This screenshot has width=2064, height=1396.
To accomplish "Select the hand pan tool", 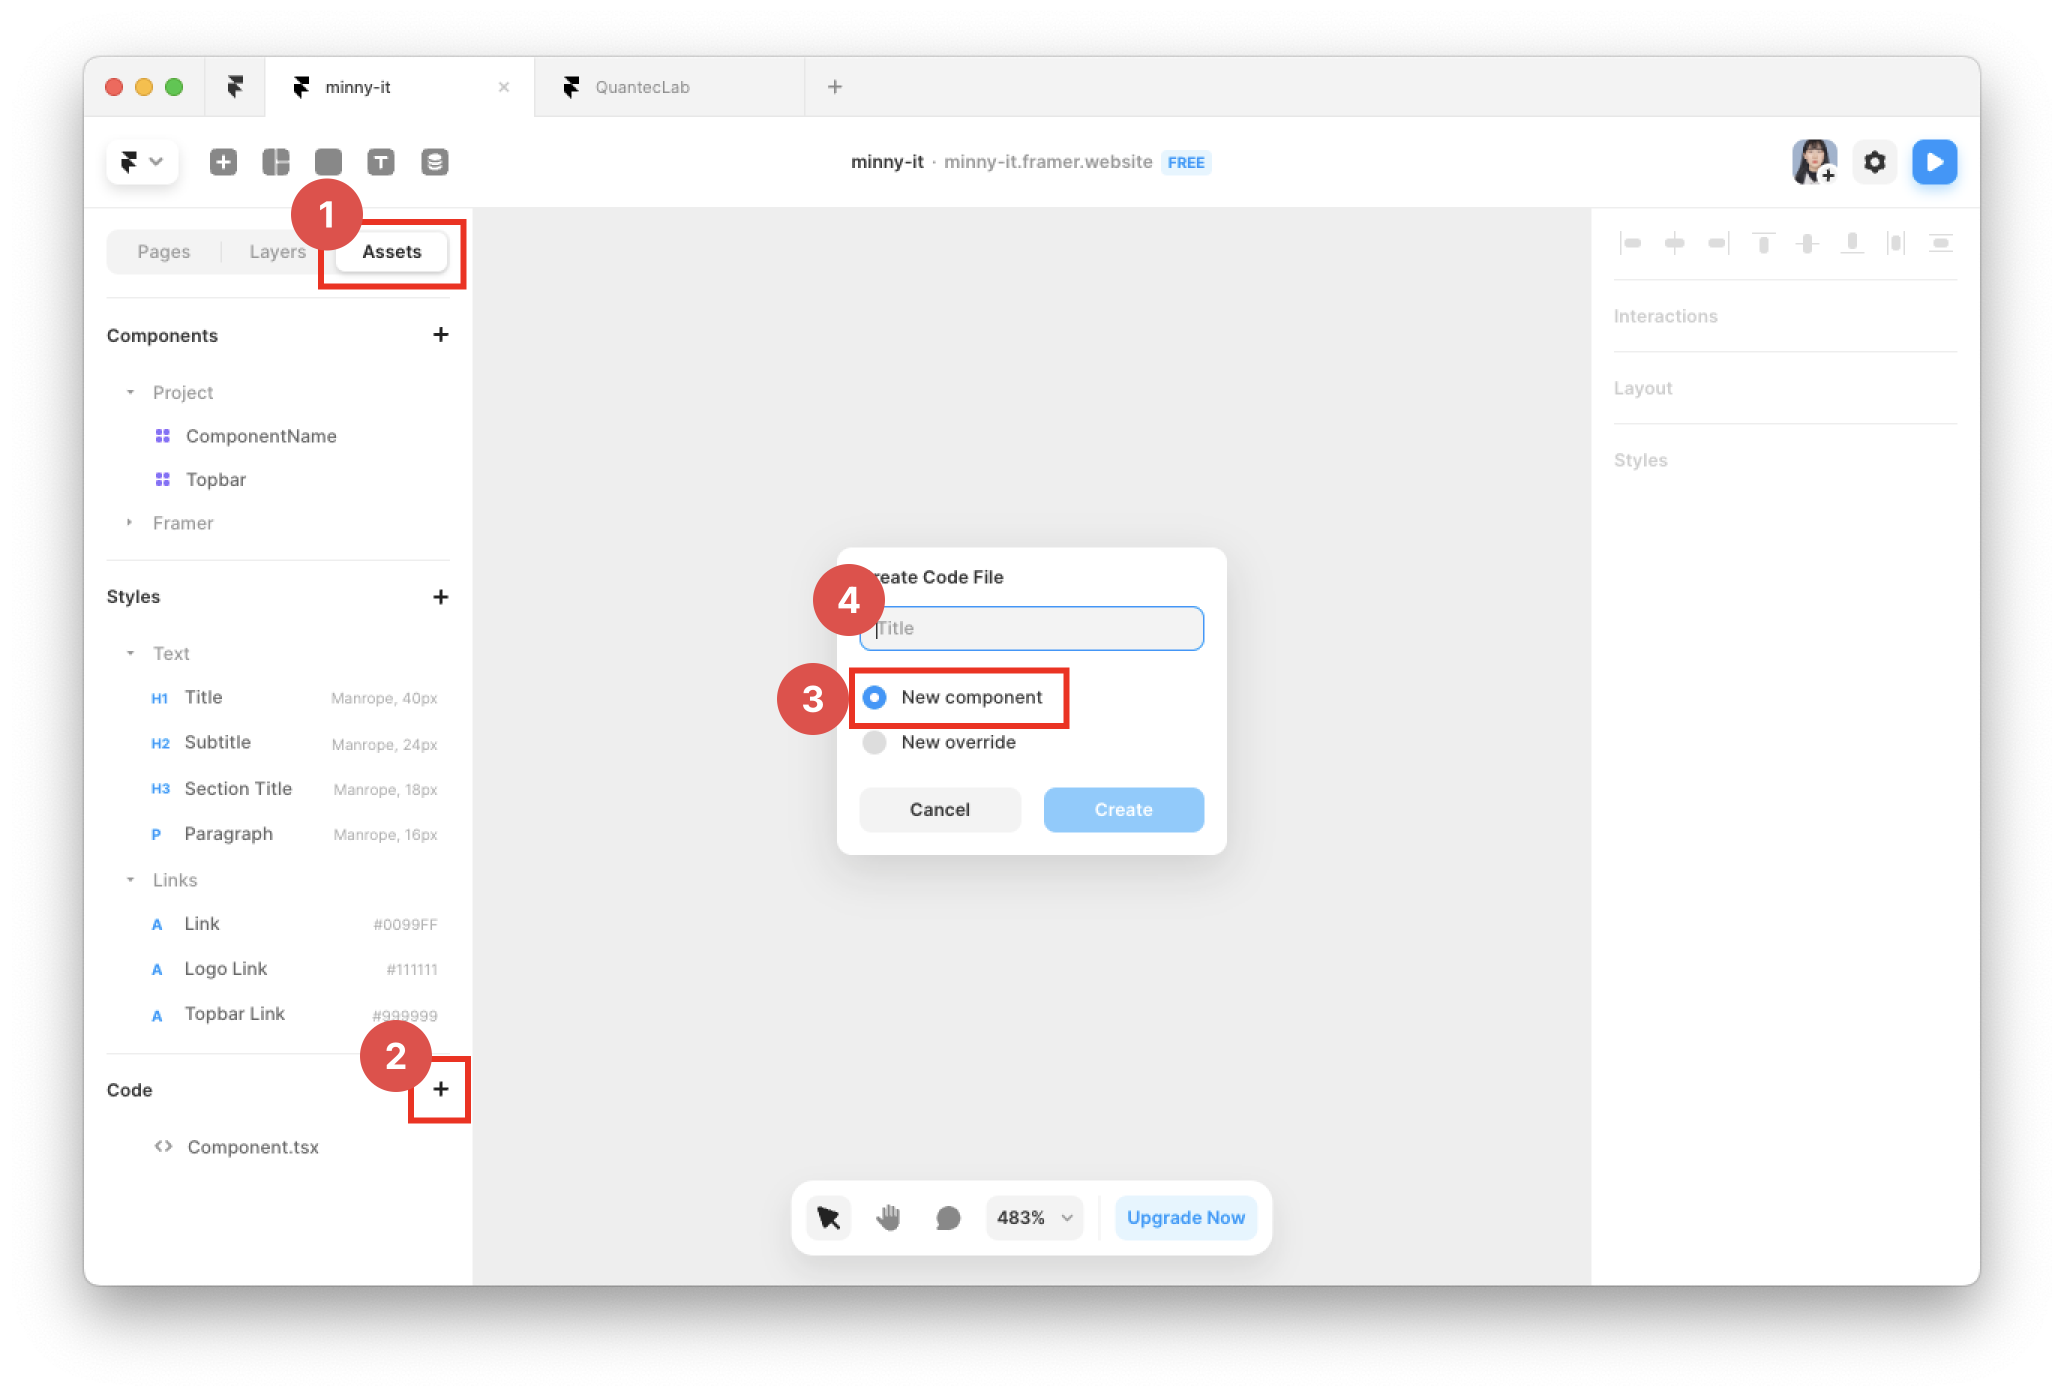I will click(888, 1217).
